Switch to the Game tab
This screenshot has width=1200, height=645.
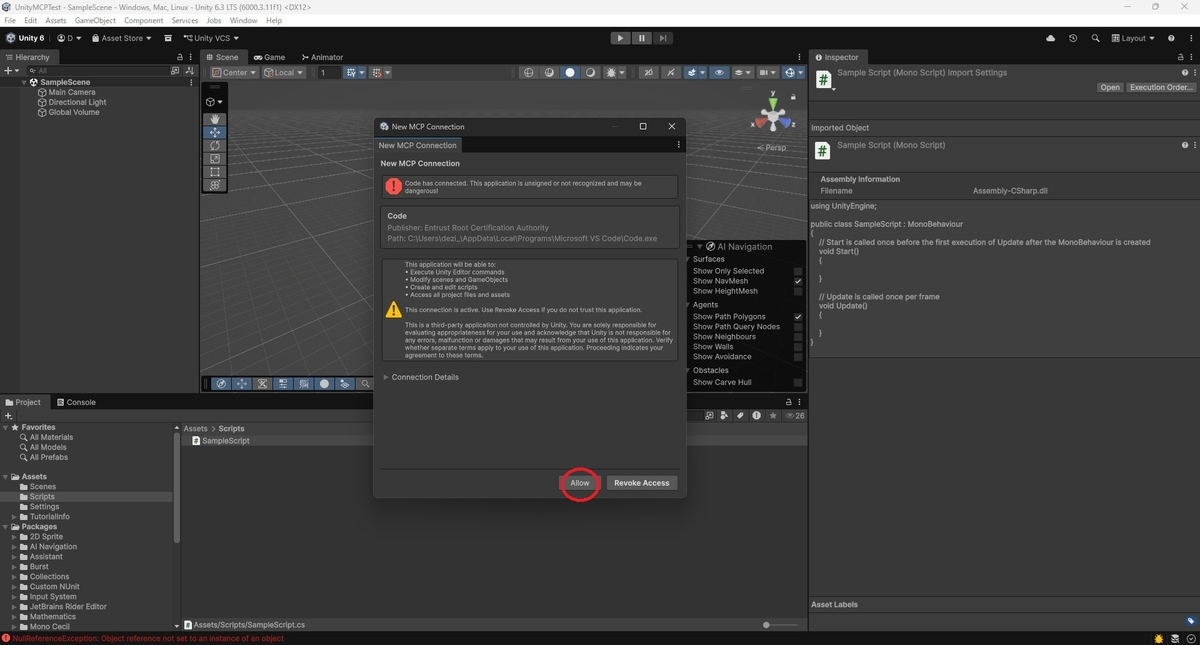(x=269, y=57)
